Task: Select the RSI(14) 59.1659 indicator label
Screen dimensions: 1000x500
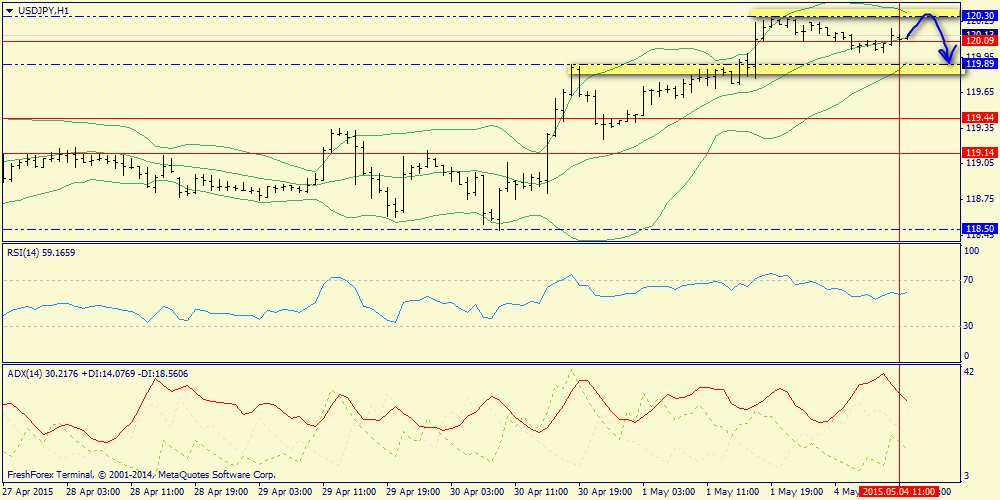Action: [43, 253]
